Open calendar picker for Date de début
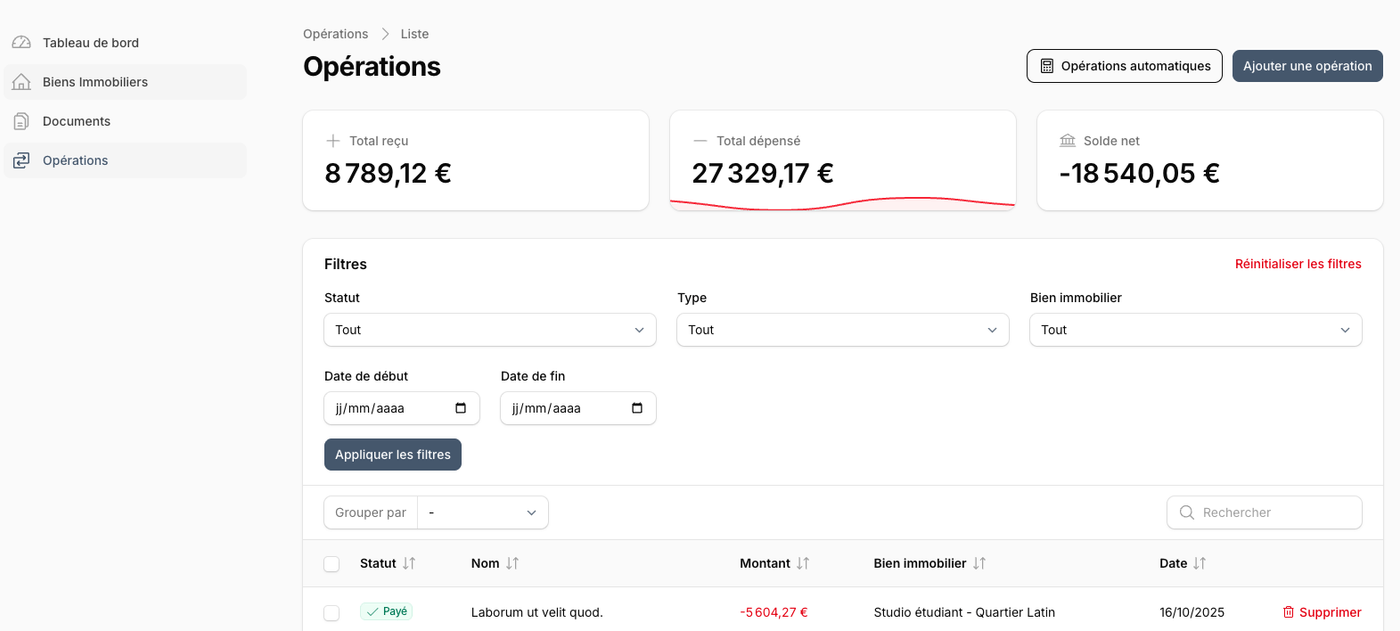1400x631 pixels. click(460, 408)
